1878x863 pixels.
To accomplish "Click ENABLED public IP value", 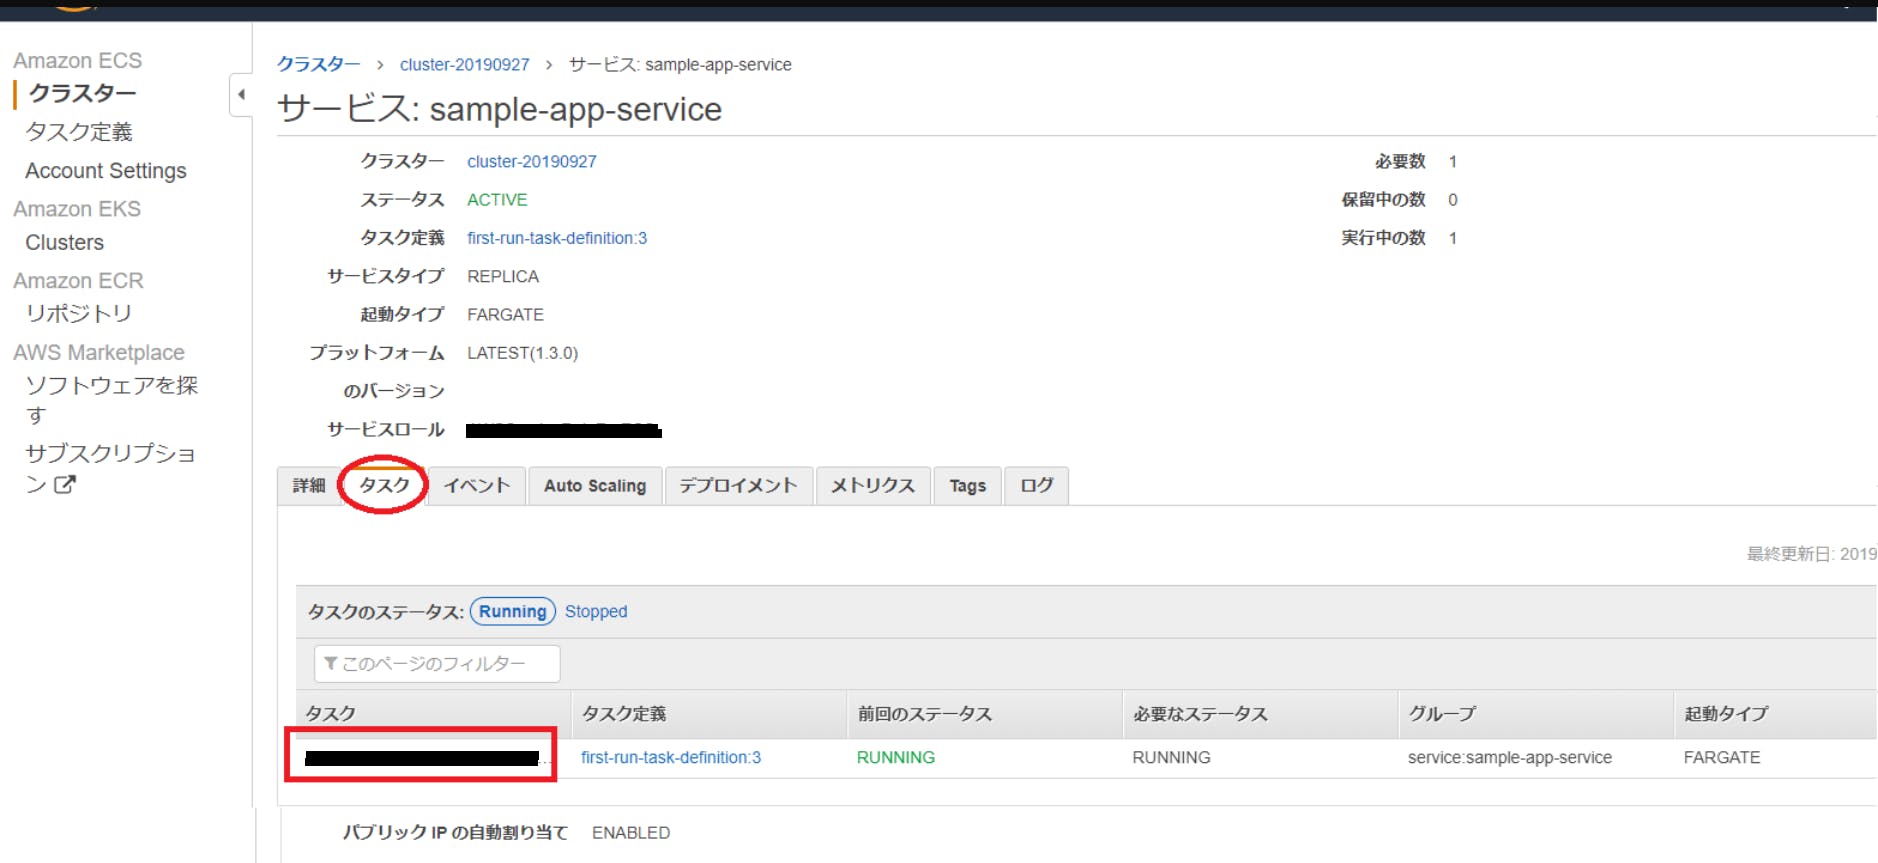I will [631, 833].
